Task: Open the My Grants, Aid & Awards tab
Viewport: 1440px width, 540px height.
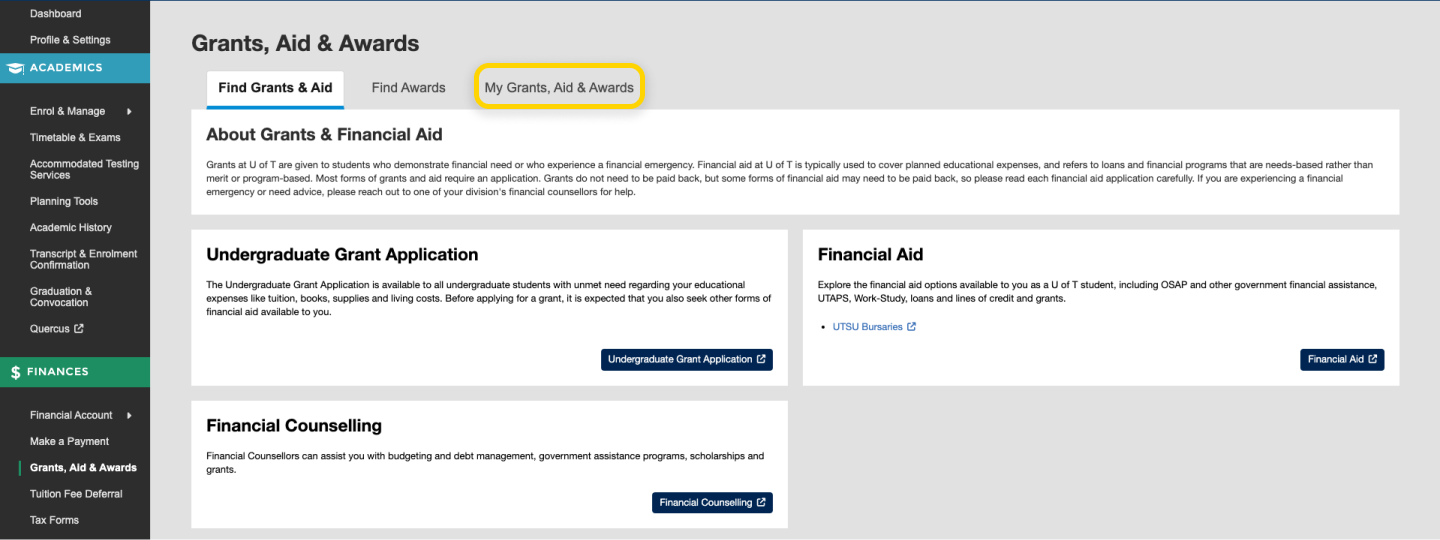Action: pos(559,88)
